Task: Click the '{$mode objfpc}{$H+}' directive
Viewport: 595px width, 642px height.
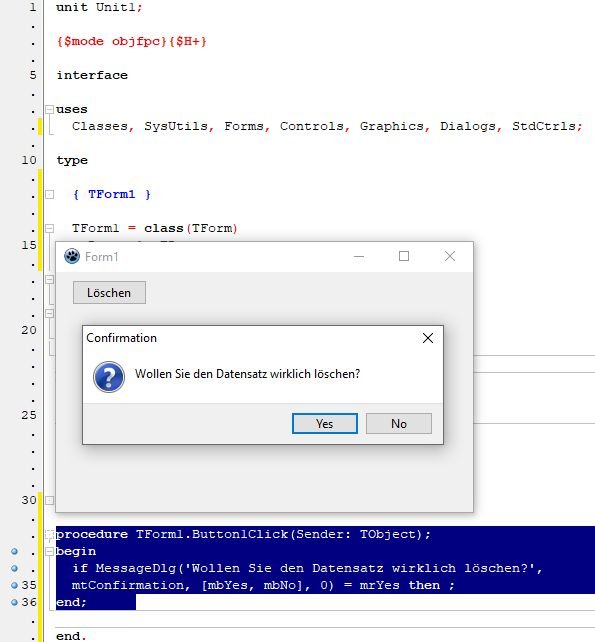Action: [x=131, y=41]
